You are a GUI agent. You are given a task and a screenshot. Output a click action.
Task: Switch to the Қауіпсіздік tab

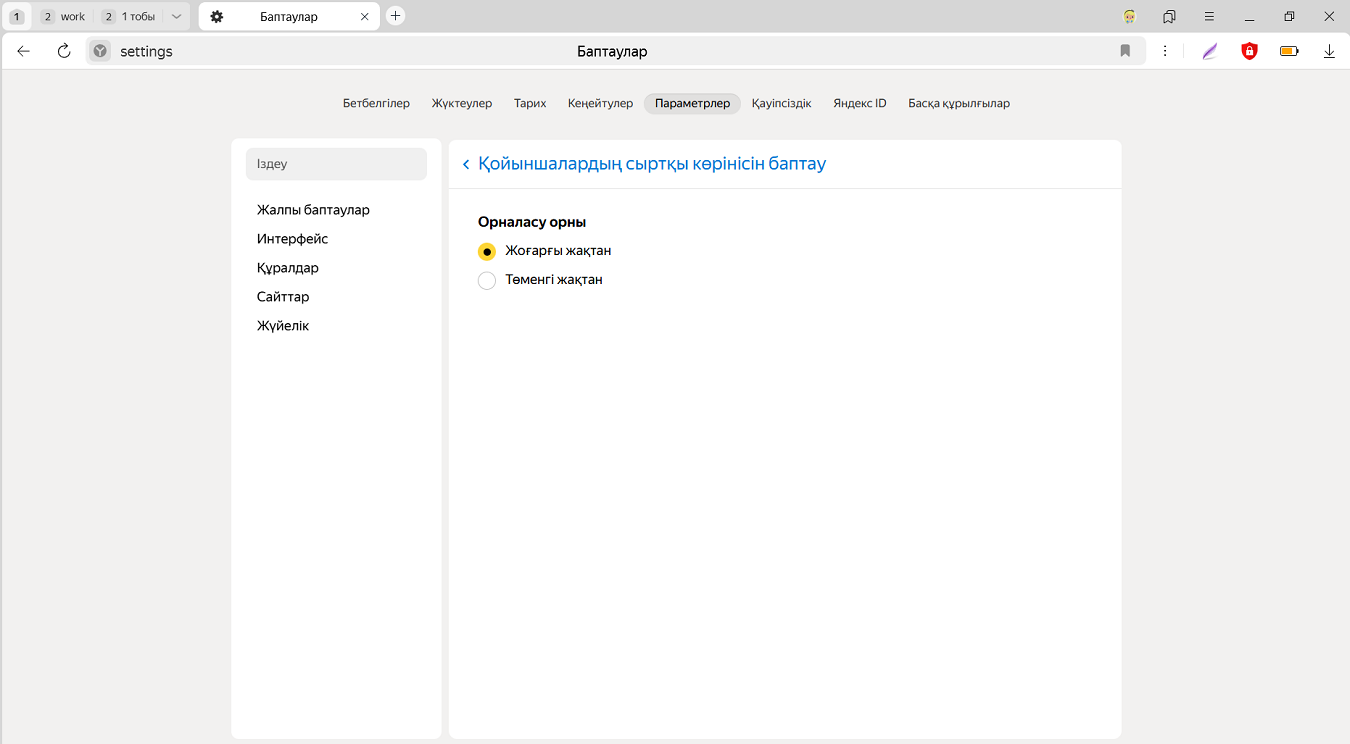coord(781,103)
